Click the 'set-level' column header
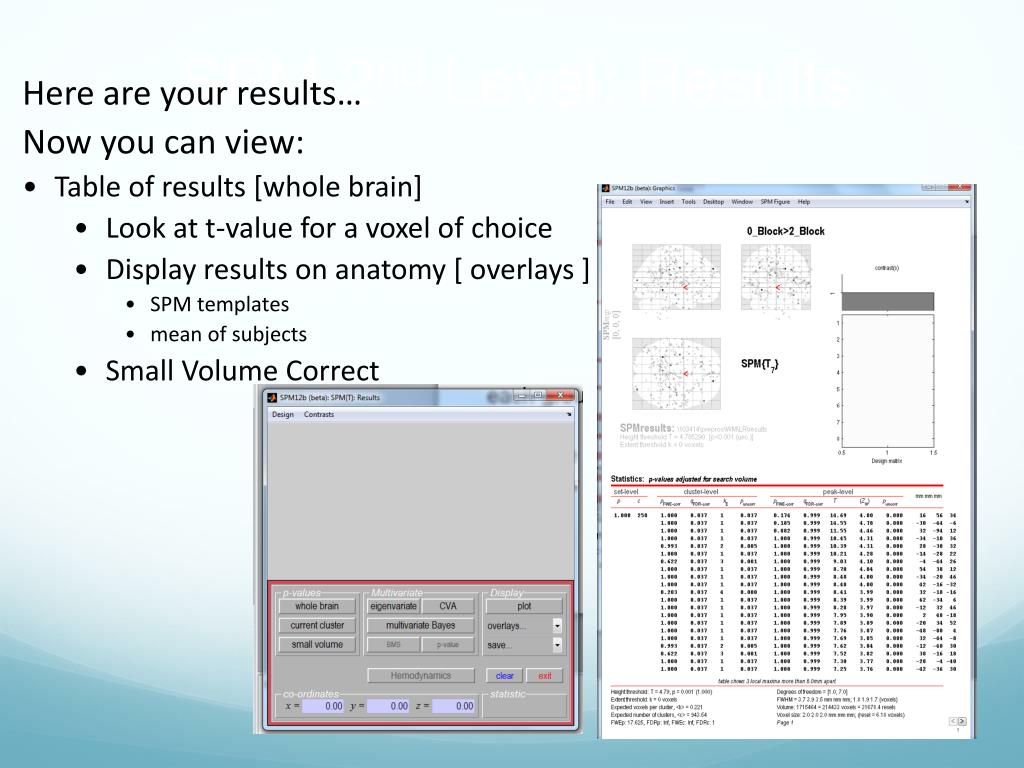The height and width of the screenshot is (768, 1024). [626, 492]
